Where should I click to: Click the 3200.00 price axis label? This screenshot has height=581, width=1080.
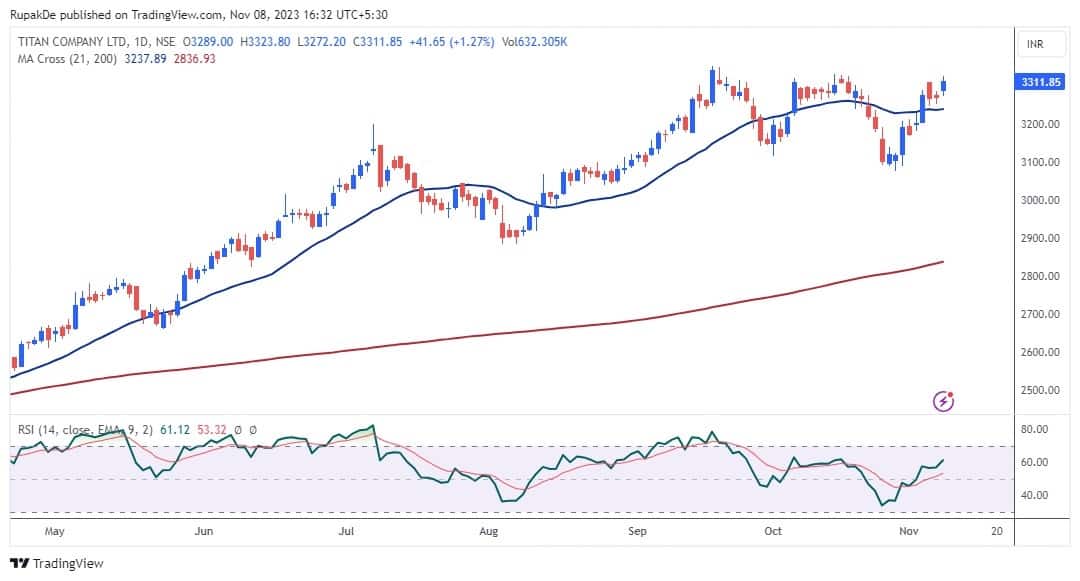[x=1040, y=125]
